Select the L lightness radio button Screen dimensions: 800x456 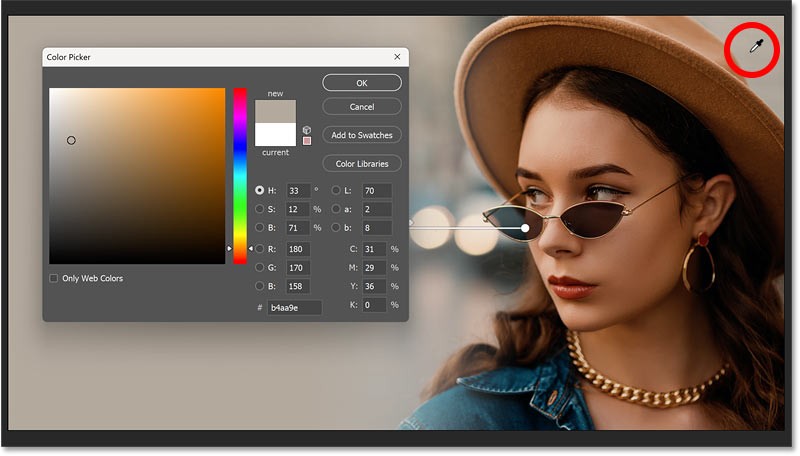click(336, 190)
